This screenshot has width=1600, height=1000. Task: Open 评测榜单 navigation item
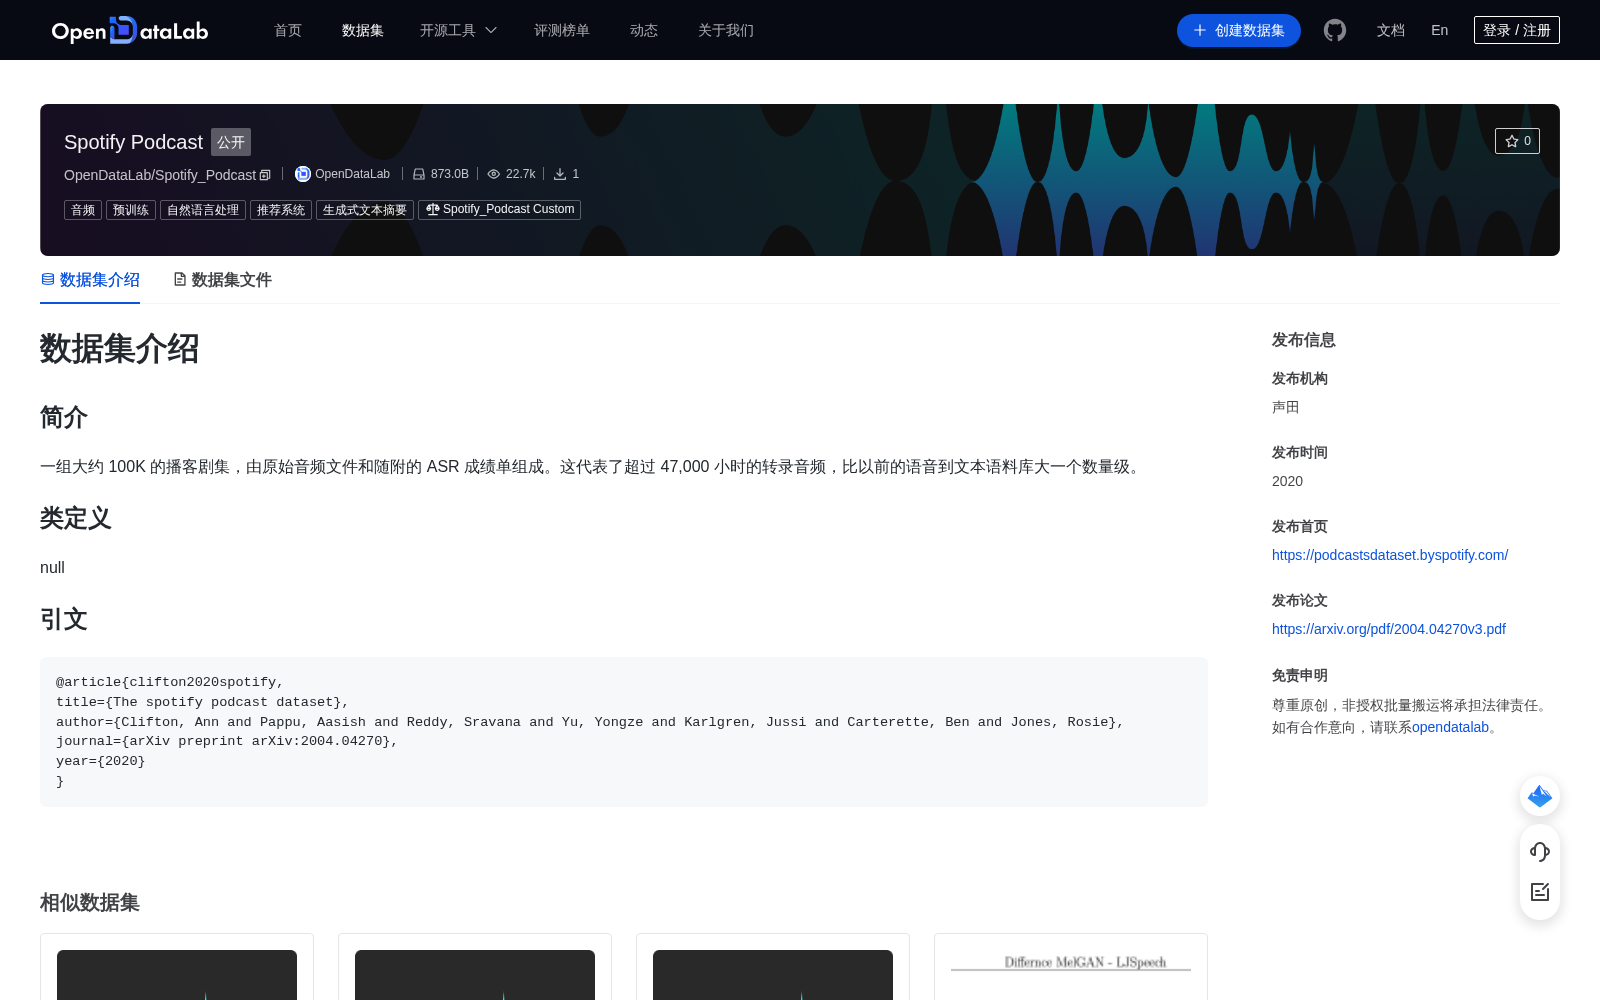point(562,30)
